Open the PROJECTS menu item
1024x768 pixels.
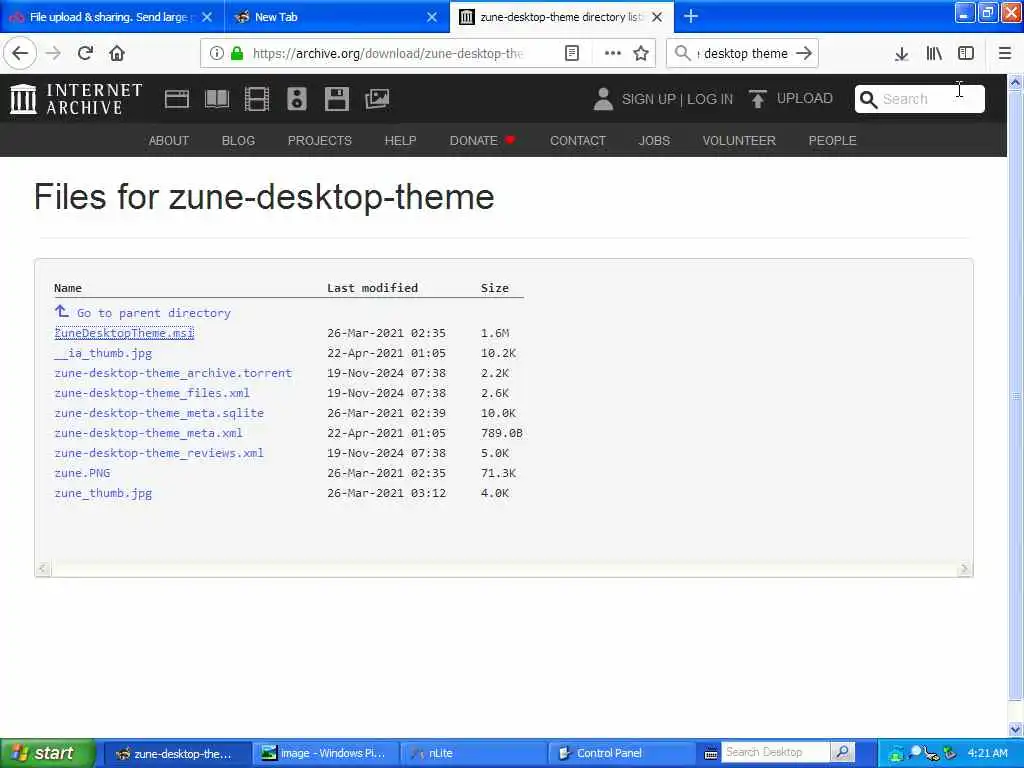tap(319, 140)
